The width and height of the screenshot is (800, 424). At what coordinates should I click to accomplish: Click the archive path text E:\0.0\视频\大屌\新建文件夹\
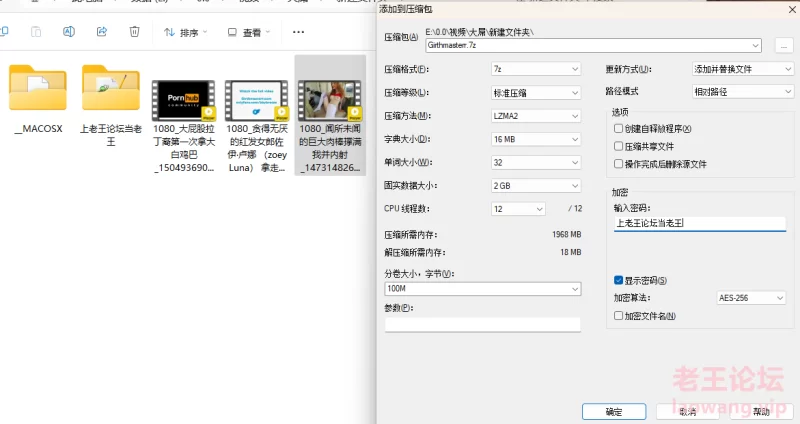[x=479, y=32]
